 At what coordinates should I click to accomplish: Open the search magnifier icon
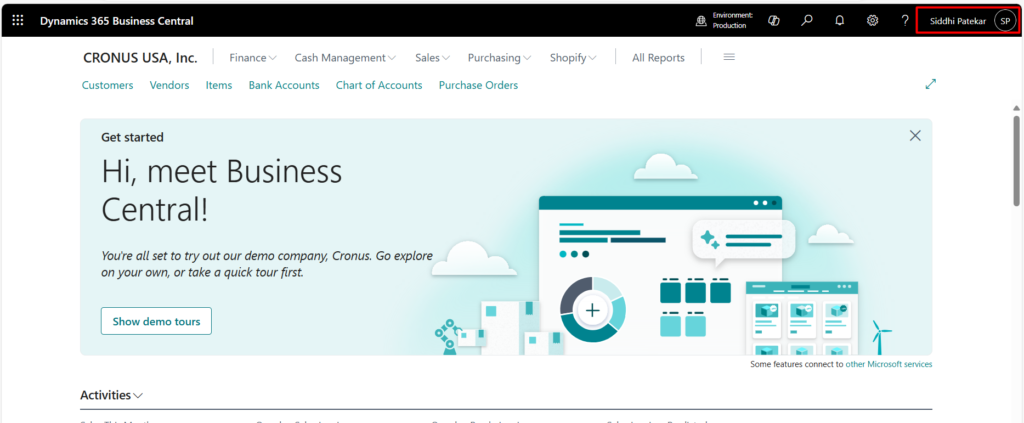click(x=807, y=21)
